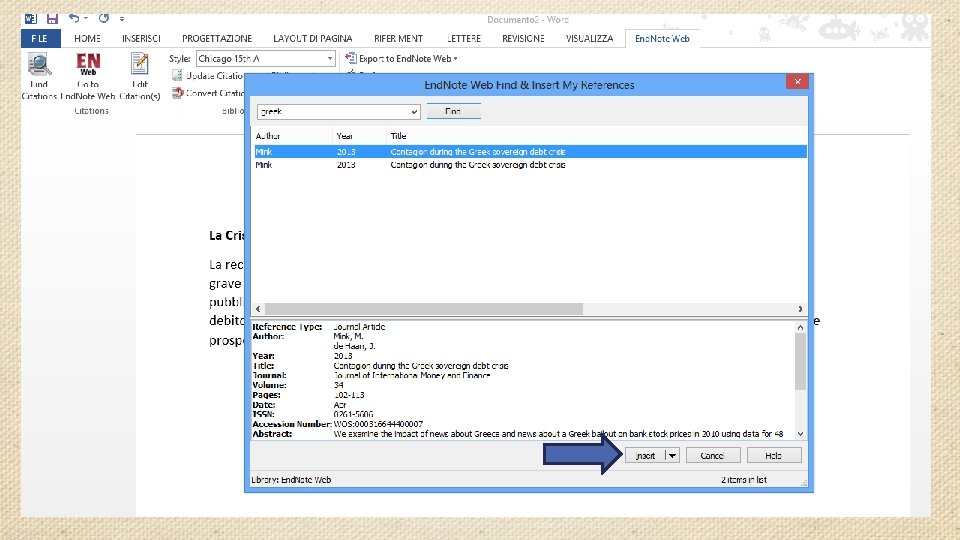960x540 pixels.
Task: Click the Convert Citations icon
Action: [x=178, y=93]
